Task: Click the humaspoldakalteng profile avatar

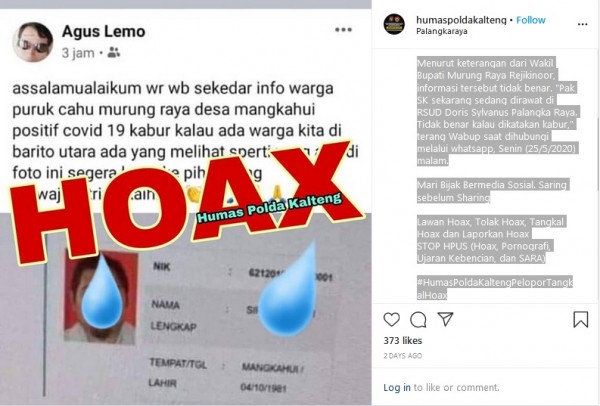Action: point(394,24)
